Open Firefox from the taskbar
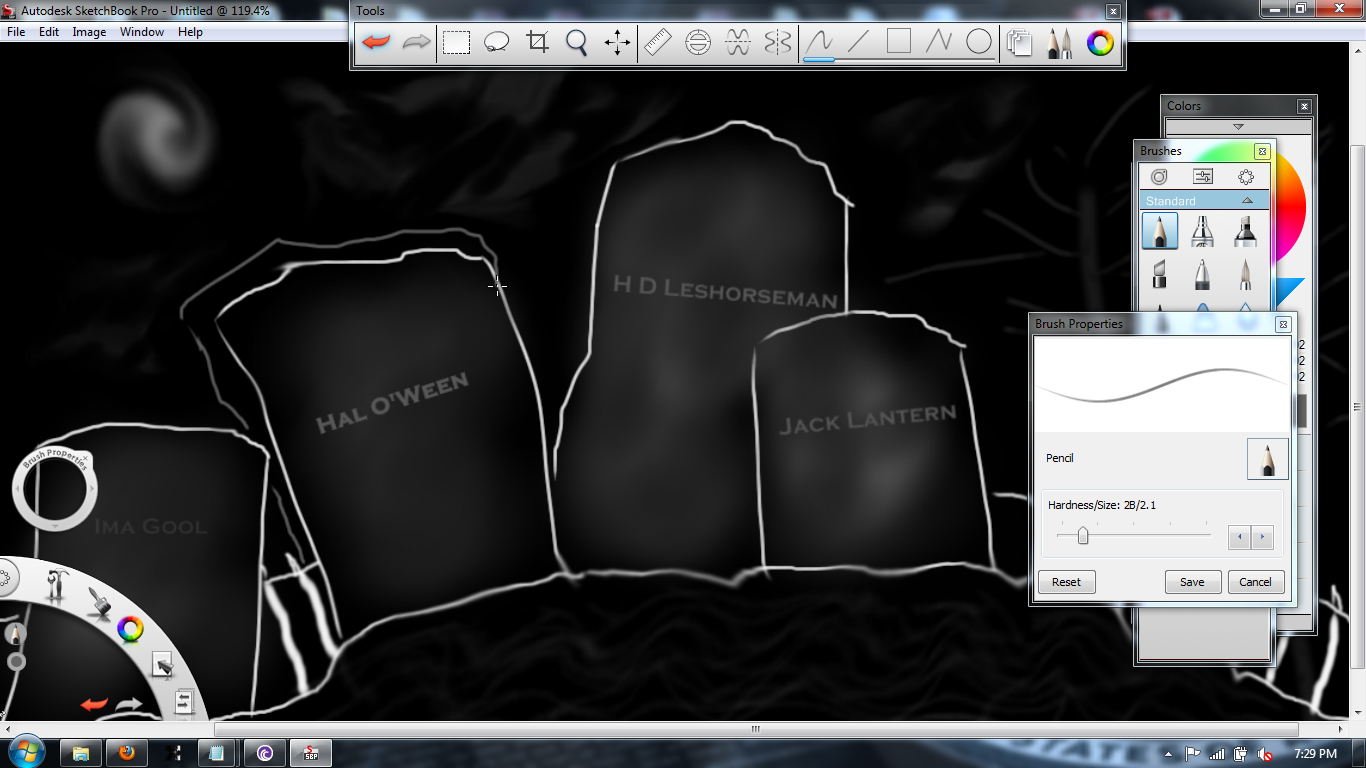 (125, 753)
